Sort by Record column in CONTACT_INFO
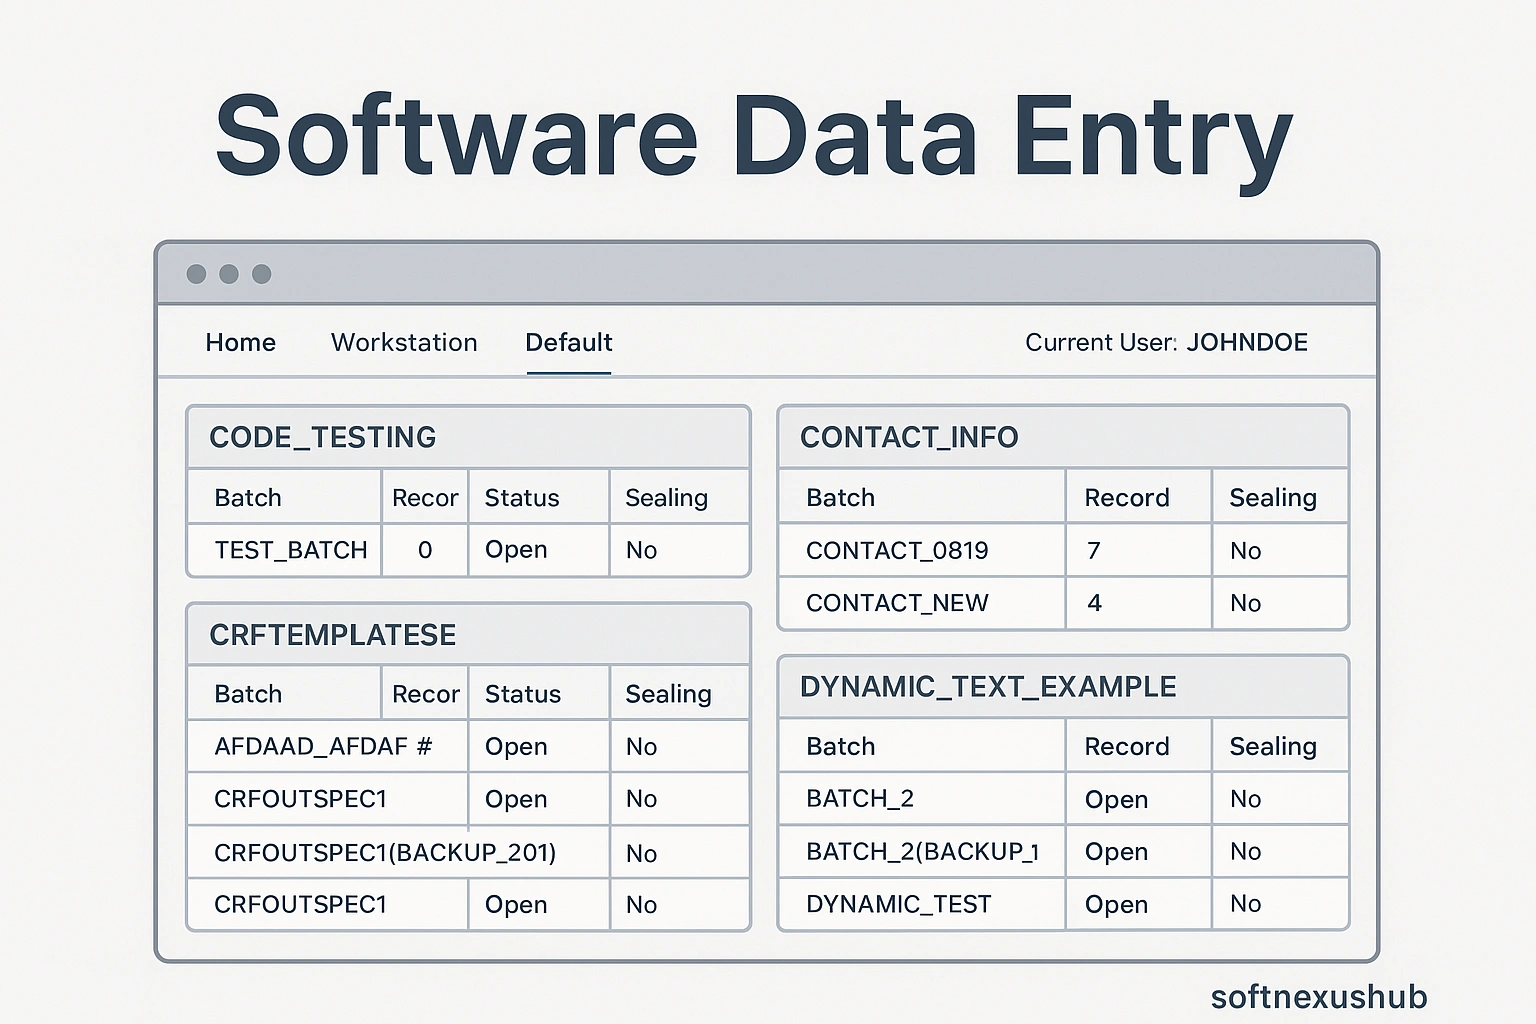This screenshot has width=1536, height=1024. pos(1126,497)
